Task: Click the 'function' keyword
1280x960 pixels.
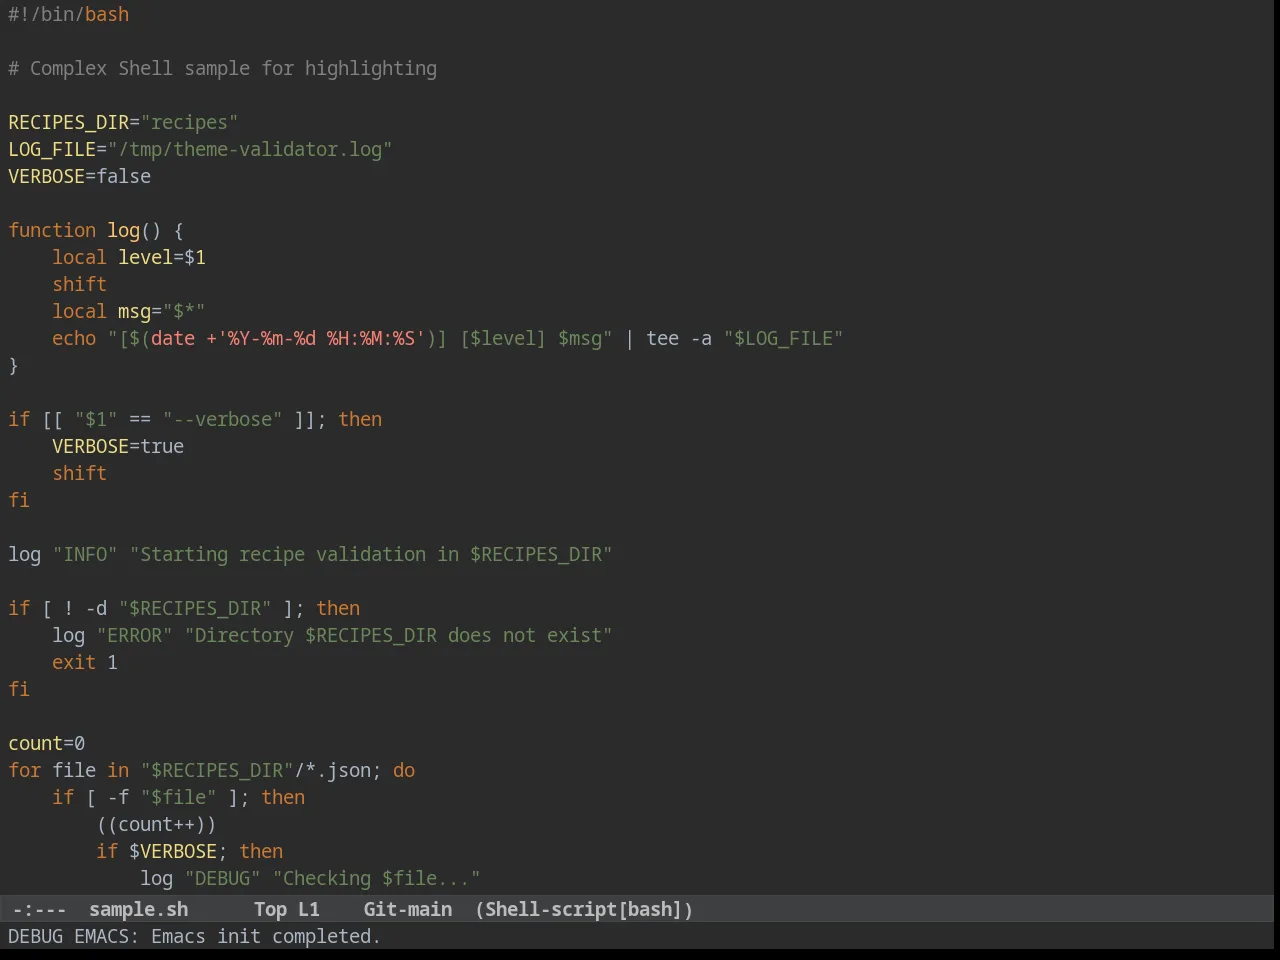Action: (x=52, y=230)
